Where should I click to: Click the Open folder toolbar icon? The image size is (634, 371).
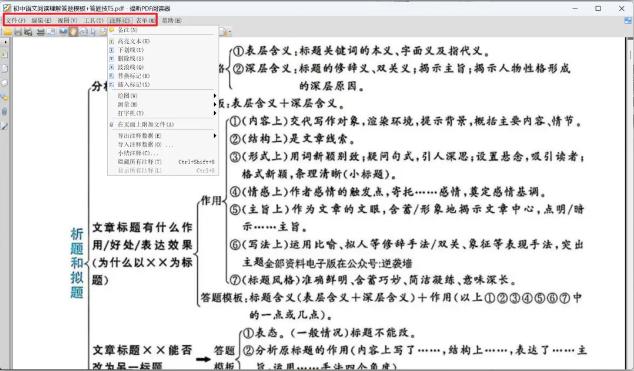[7, 32]
